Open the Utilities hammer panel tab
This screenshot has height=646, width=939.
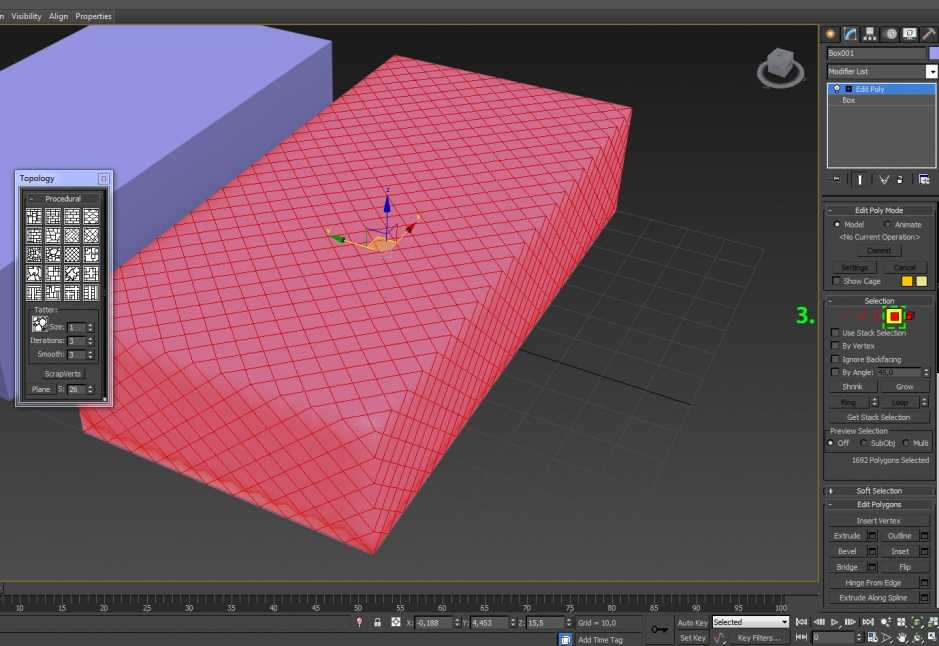[929, 34]
